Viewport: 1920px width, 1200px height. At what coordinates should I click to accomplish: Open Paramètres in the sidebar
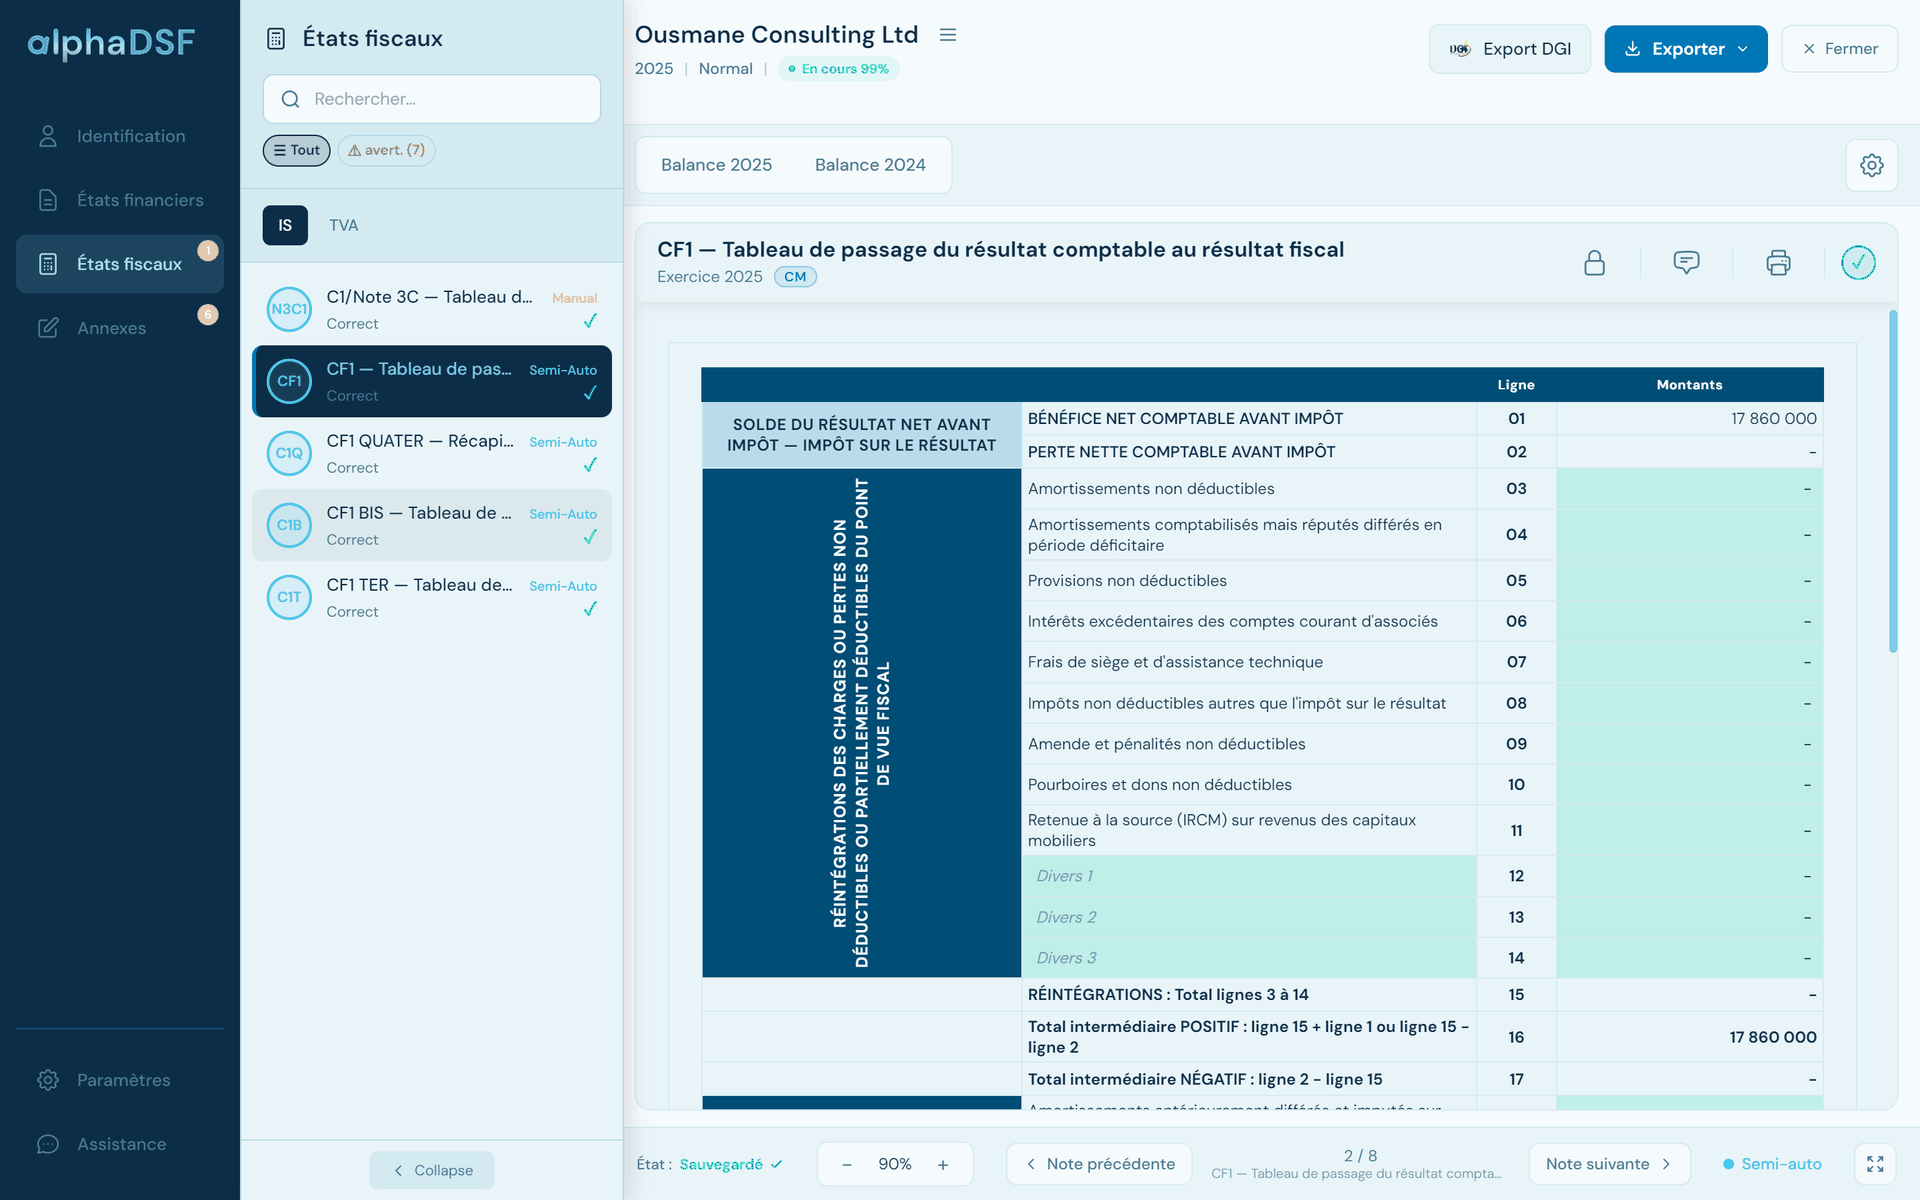(120, 1080)
